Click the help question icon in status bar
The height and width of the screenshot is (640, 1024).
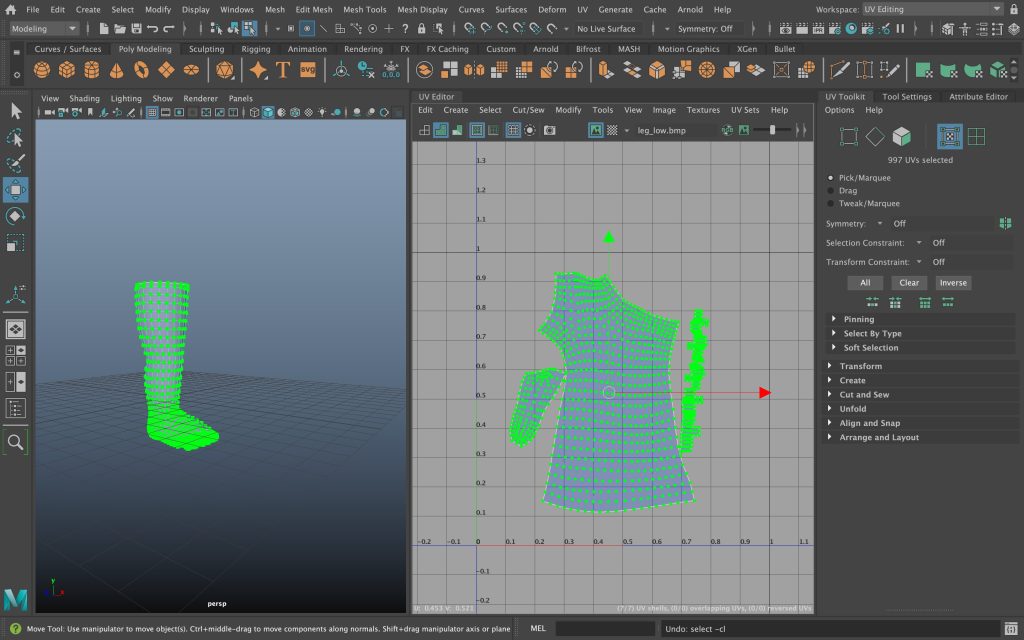(16, 629)
